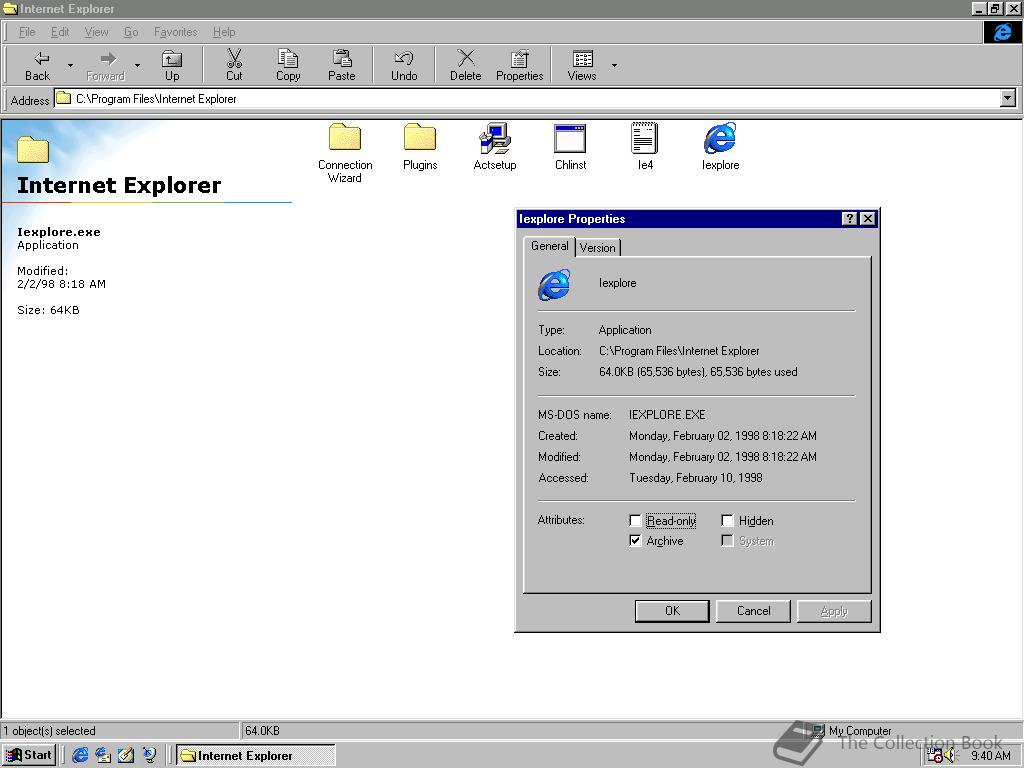Click the Iexplore name field in the dialog

coord(617,283)
